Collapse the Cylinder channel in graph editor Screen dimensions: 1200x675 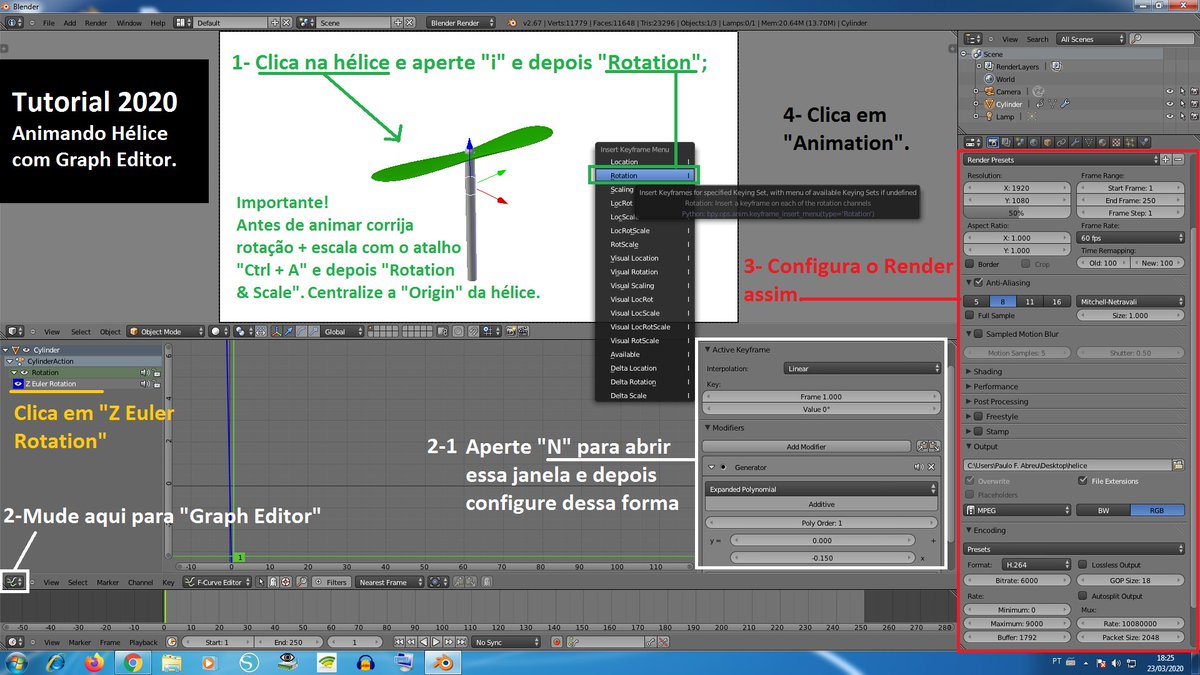(x=5, y=350)
